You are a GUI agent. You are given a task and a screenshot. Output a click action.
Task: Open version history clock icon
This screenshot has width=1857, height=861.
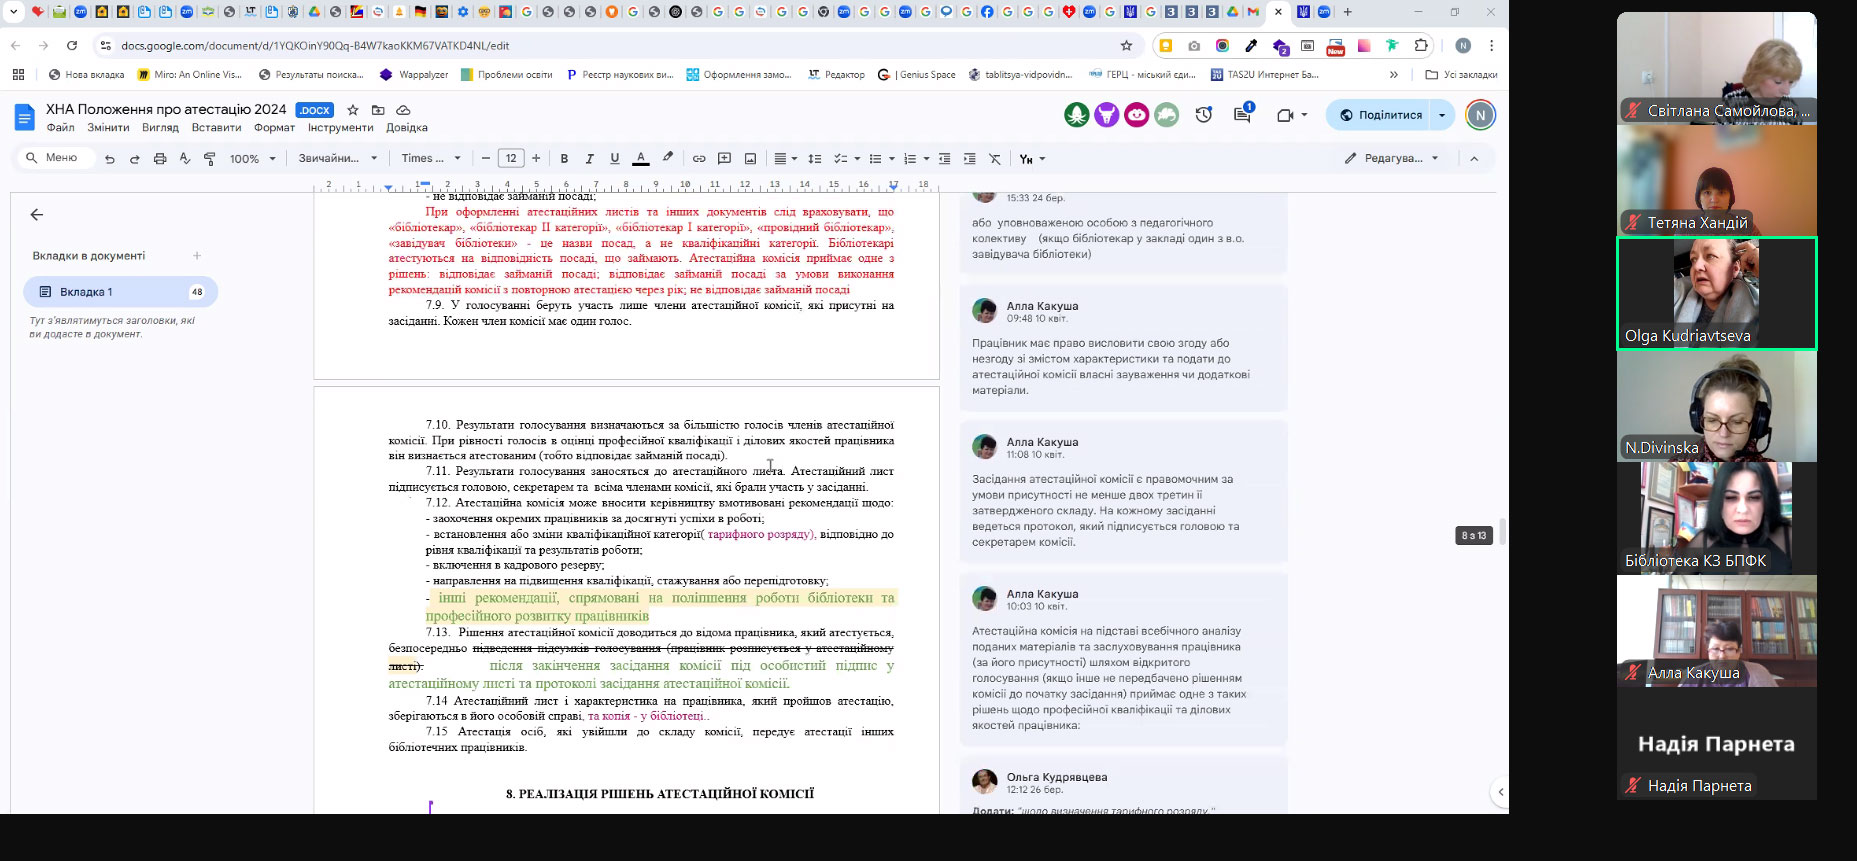1204,115
